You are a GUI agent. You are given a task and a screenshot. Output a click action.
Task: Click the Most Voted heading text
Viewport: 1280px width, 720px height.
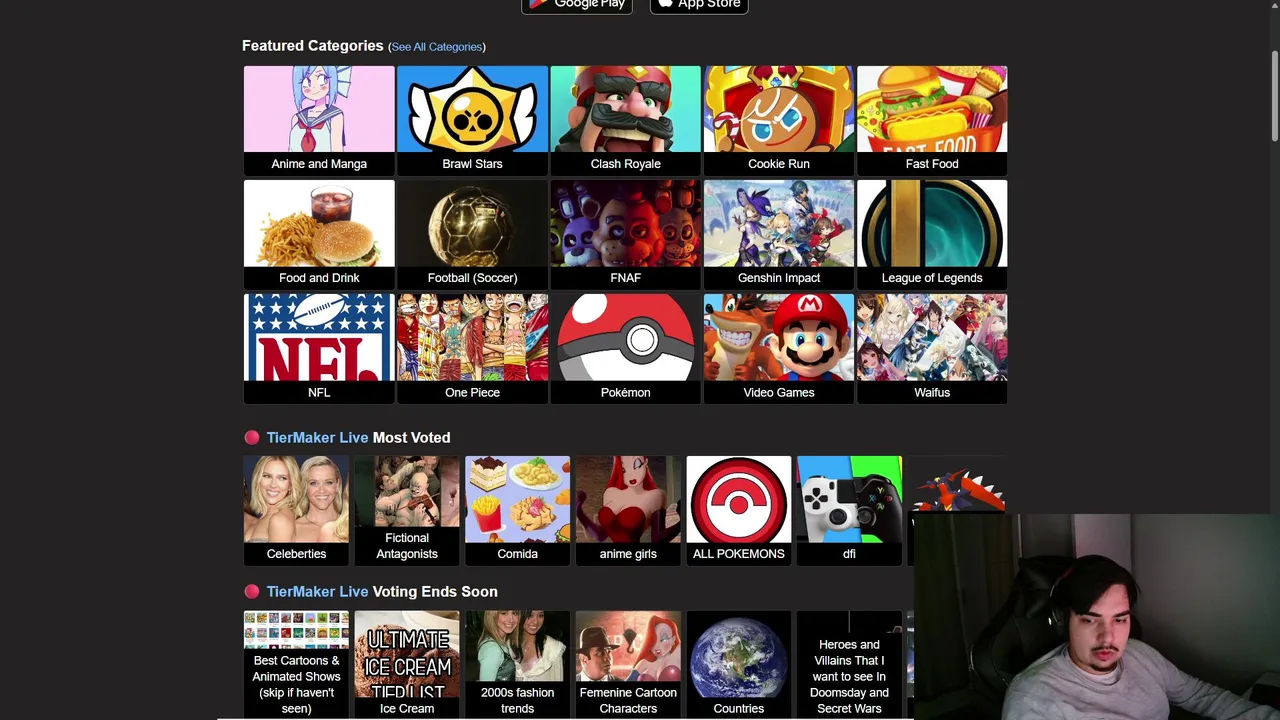411,438
